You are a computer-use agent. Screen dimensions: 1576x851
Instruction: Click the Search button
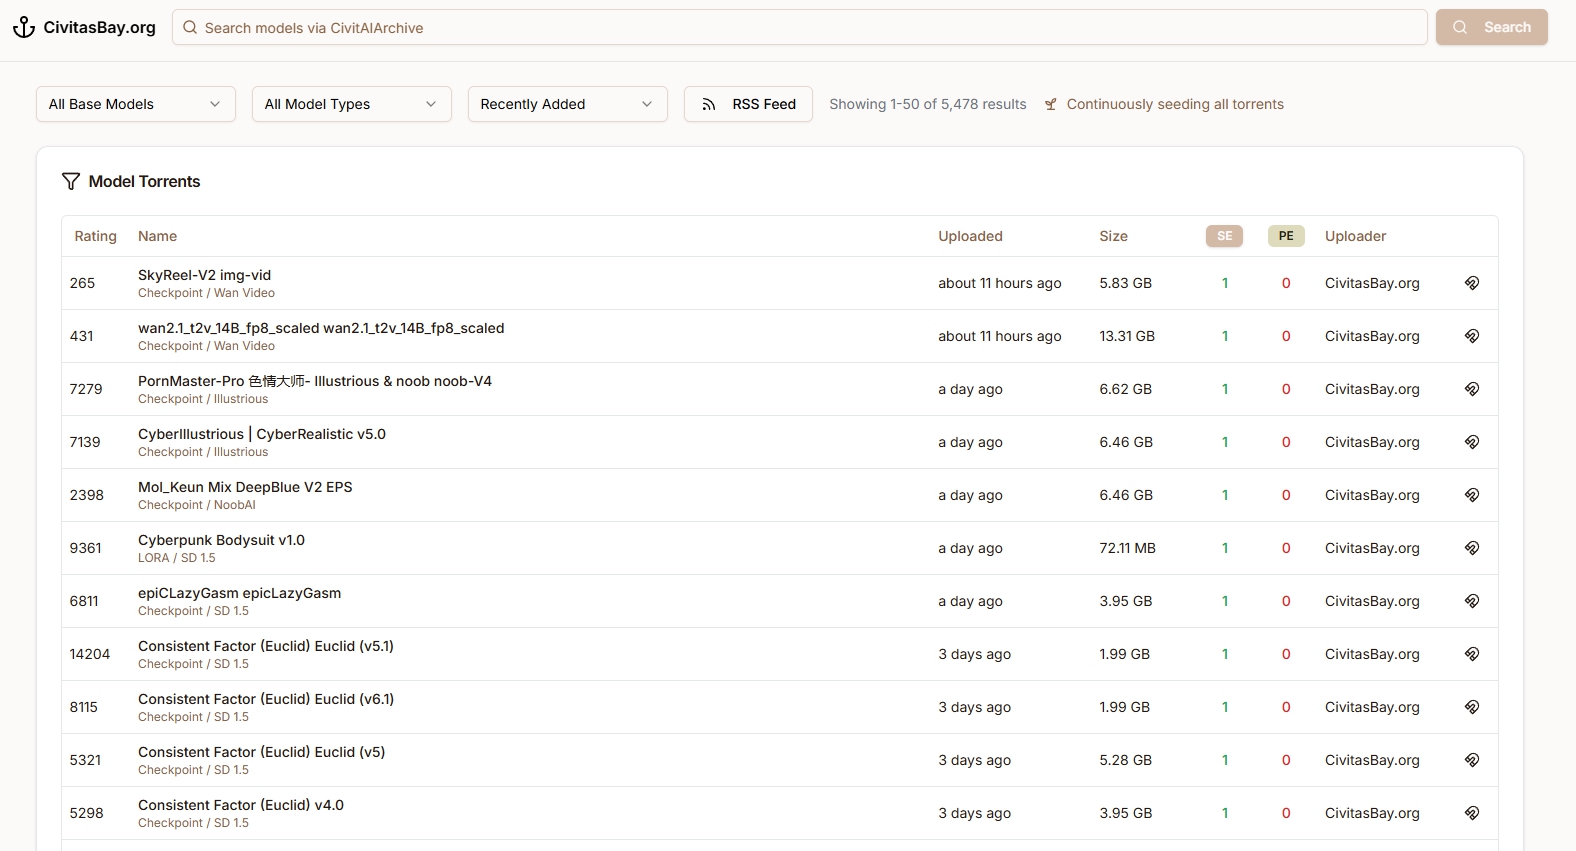(x=1492, y=27)
